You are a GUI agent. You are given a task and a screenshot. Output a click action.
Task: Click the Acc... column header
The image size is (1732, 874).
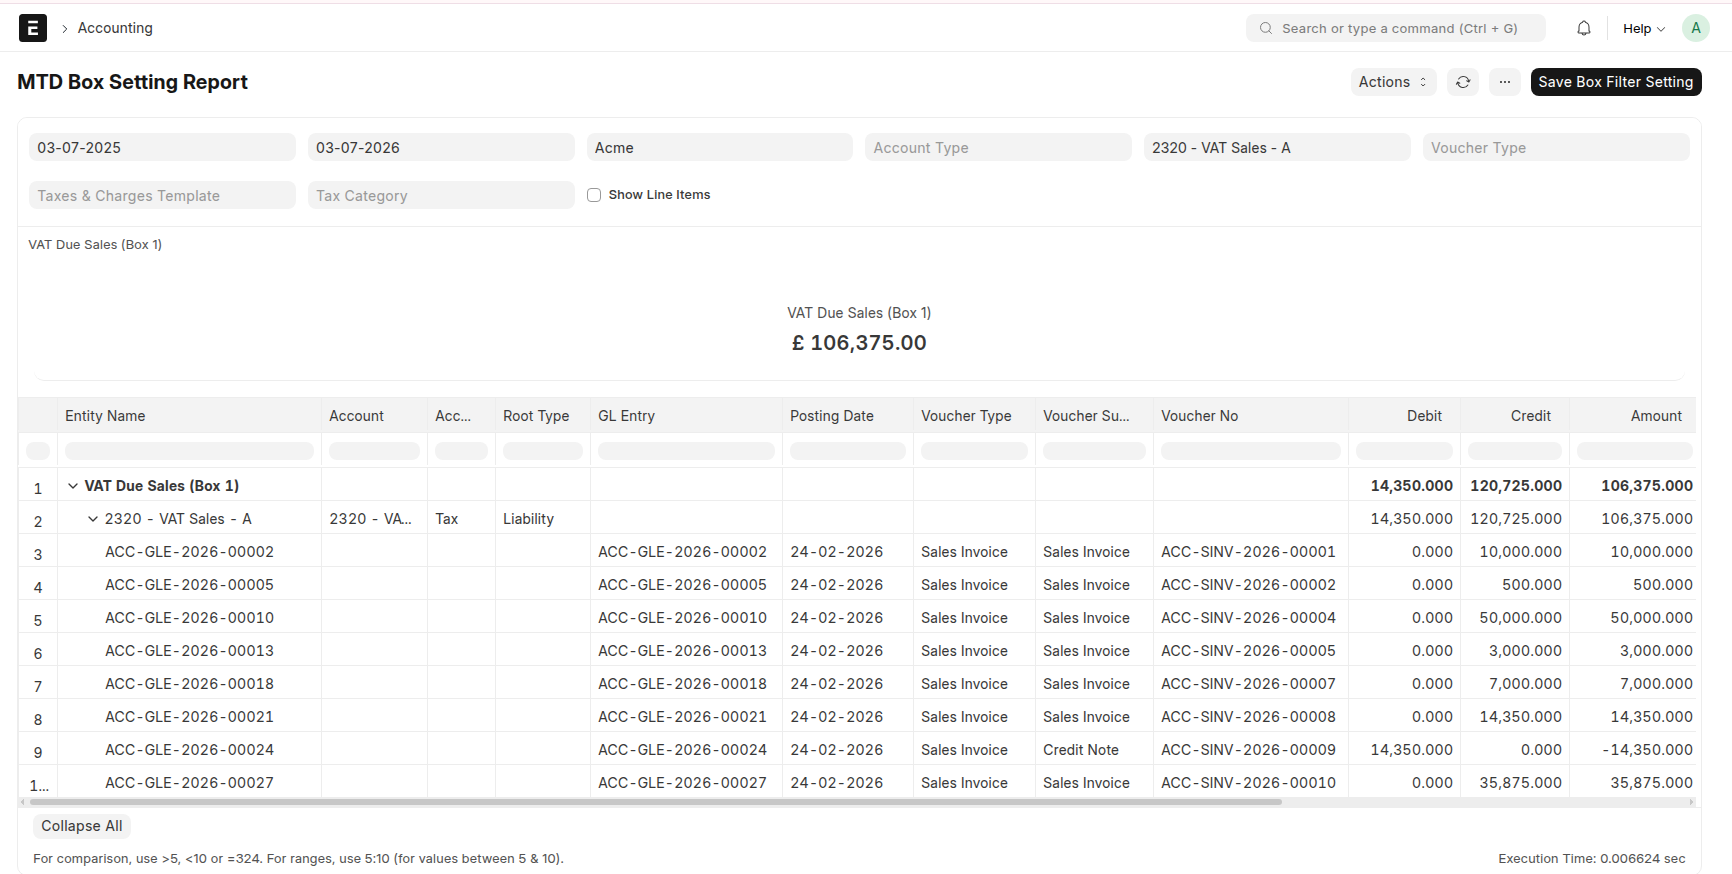pyautogui.click(x=461, y=416)
